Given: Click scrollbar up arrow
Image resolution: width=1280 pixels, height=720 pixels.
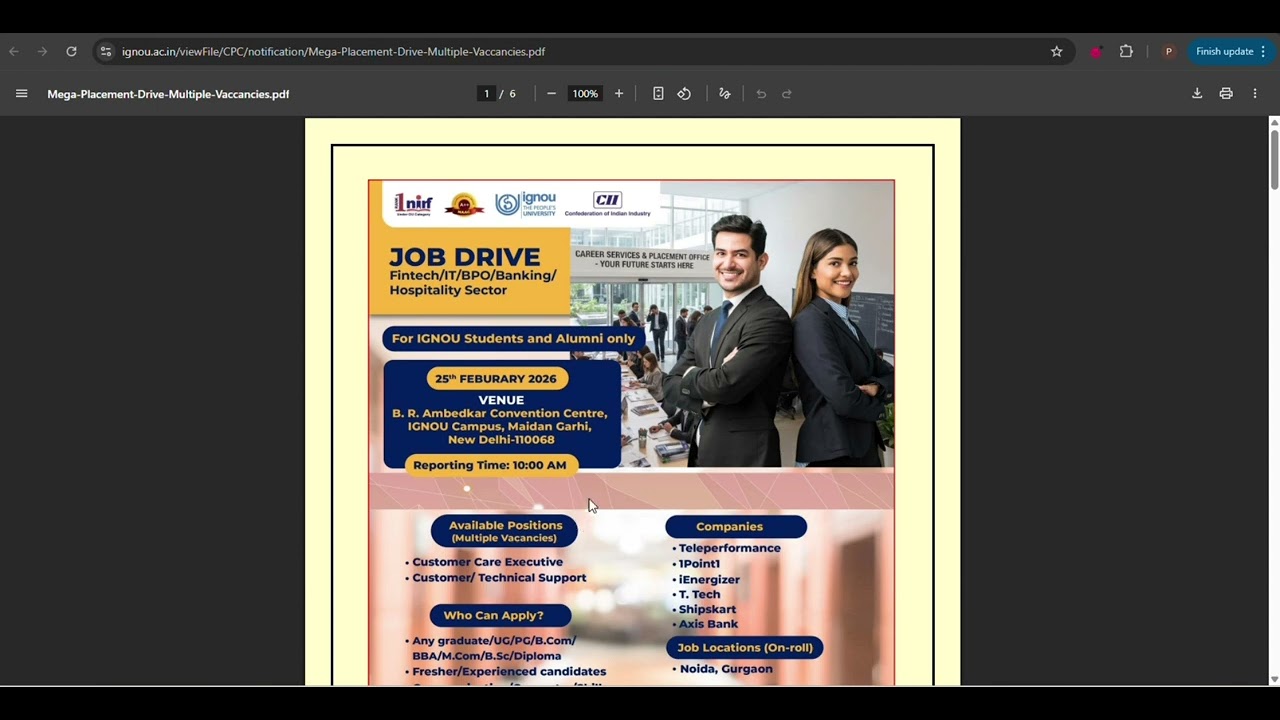Looking at the screenshot, I should click(1274, 122).
